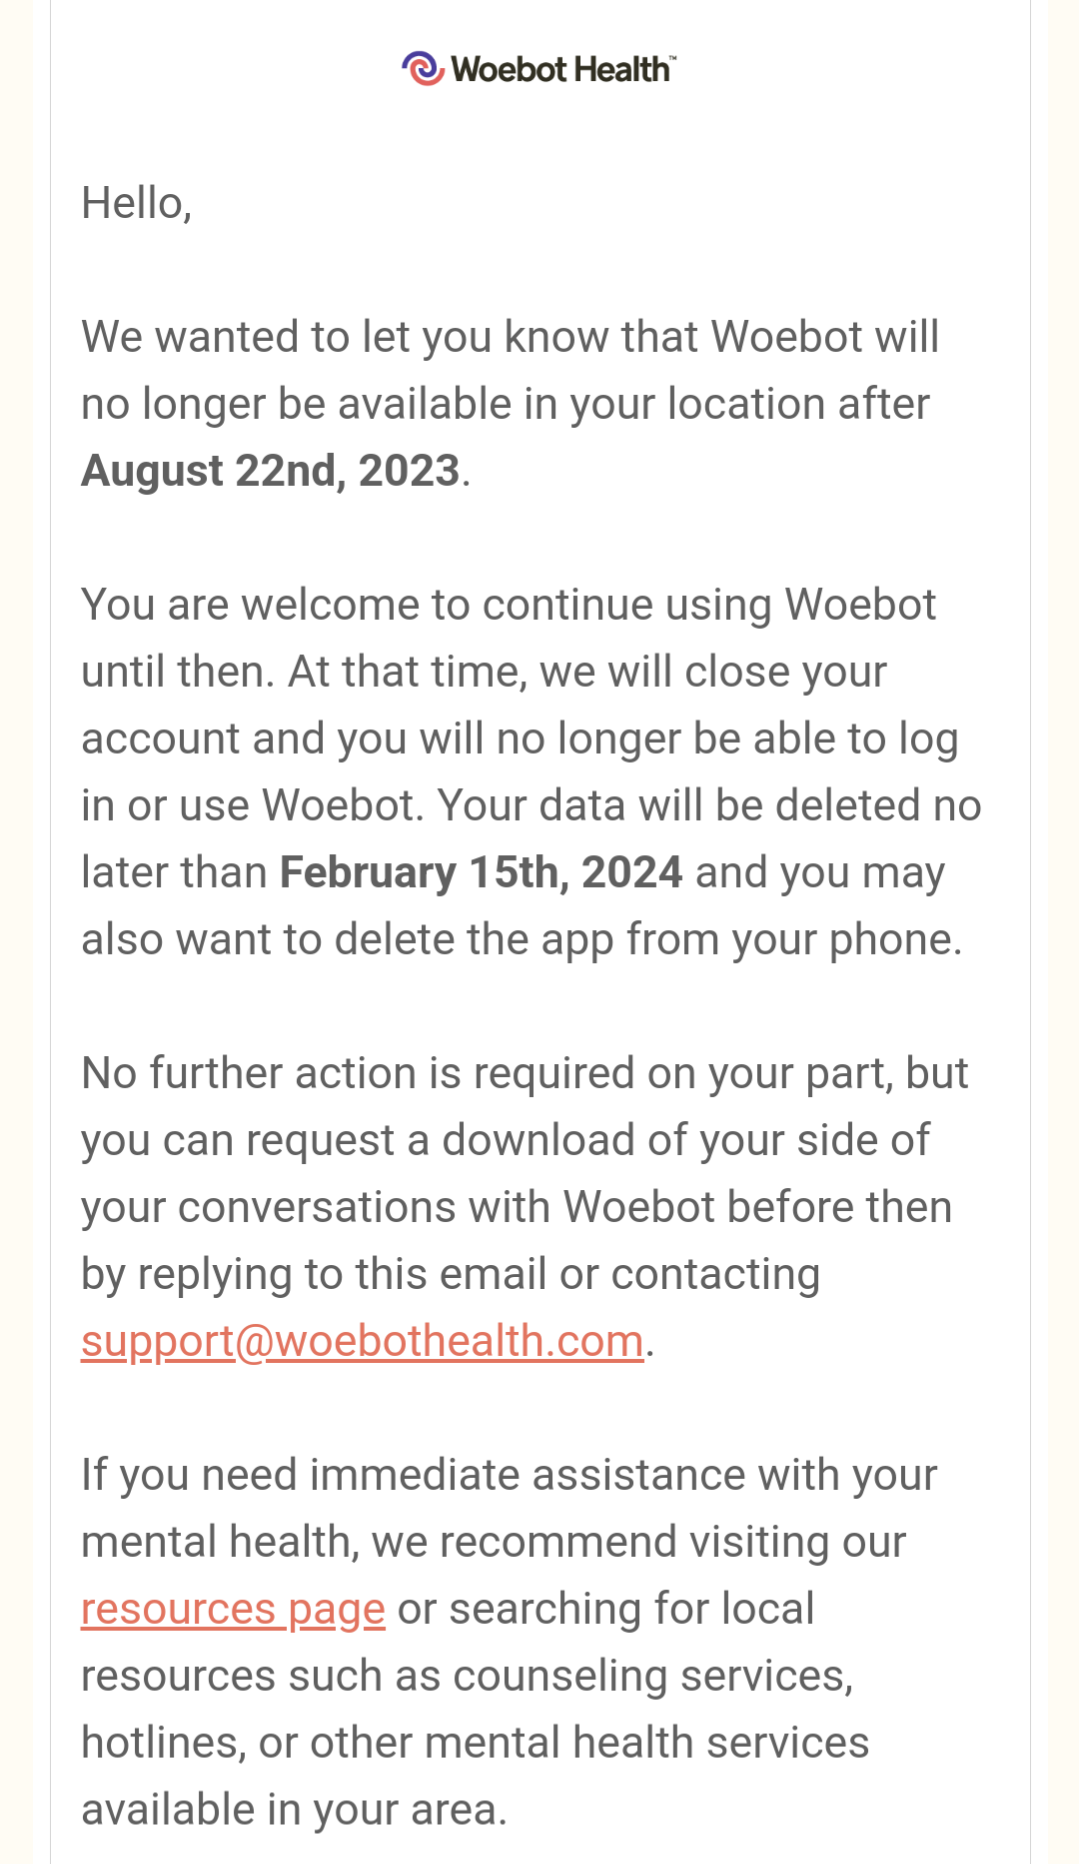1079x1864 pixels.
Task: Click the Woebot swirl logo icon
Action: 423,68
